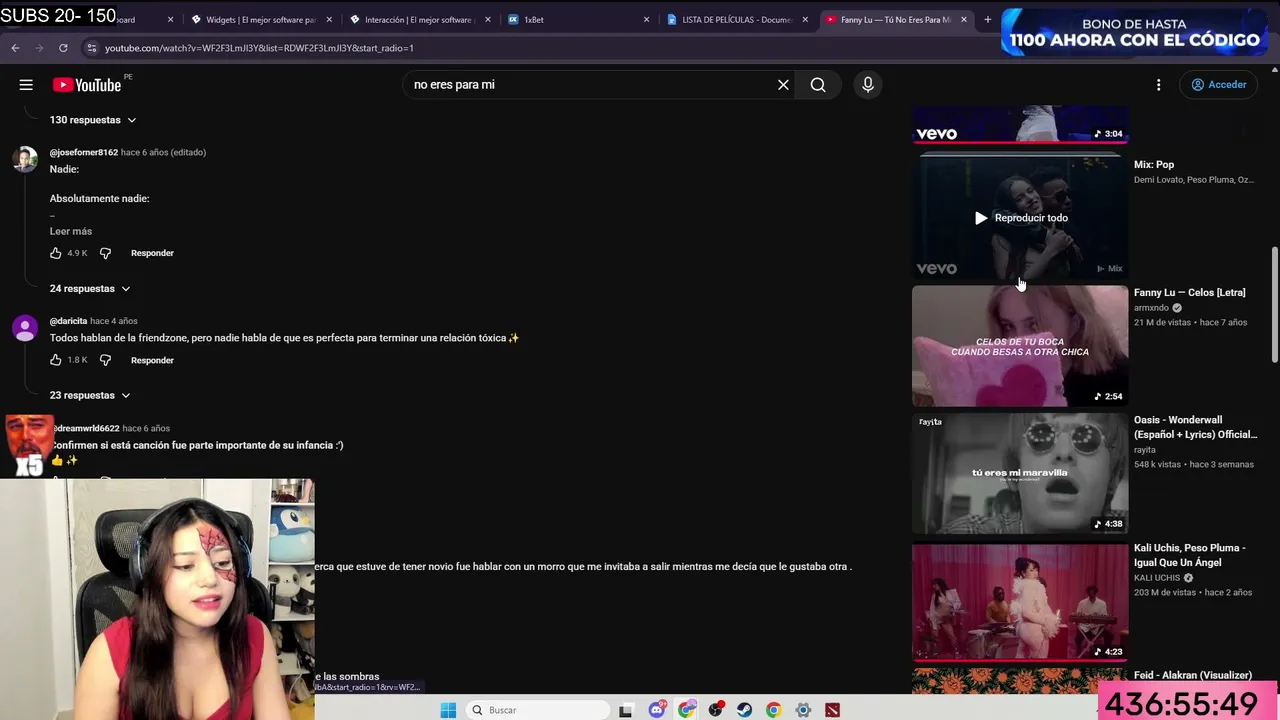1280x720 pixels.
Task: Open the Chrome profile-badged taskbar icon
Action: 686,710
